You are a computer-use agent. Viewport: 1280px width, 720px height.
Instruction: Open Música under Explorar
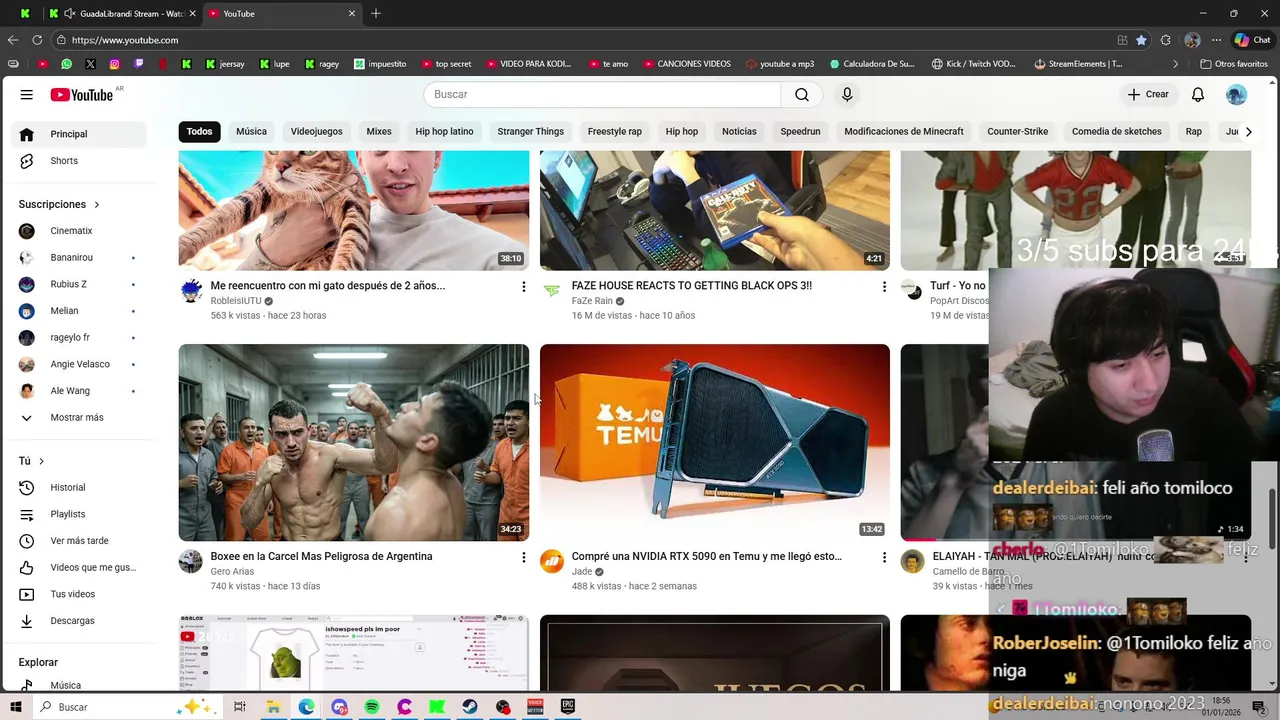(x=80, y=686)
